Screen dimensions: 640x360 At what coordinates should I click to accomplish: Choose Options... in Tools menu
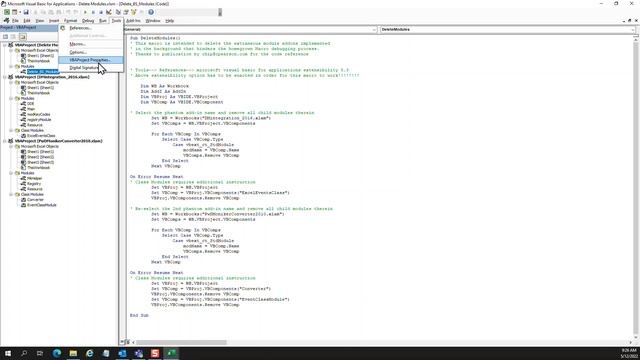point(90,52)
